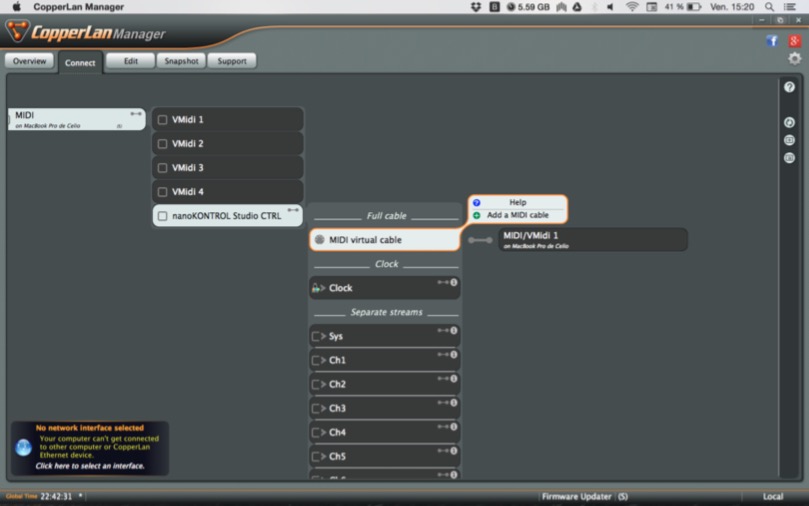This screenshot has width=809, height=506.
Task: Check the VMidi 1 checkbox
Action: (x=163, y=120)
